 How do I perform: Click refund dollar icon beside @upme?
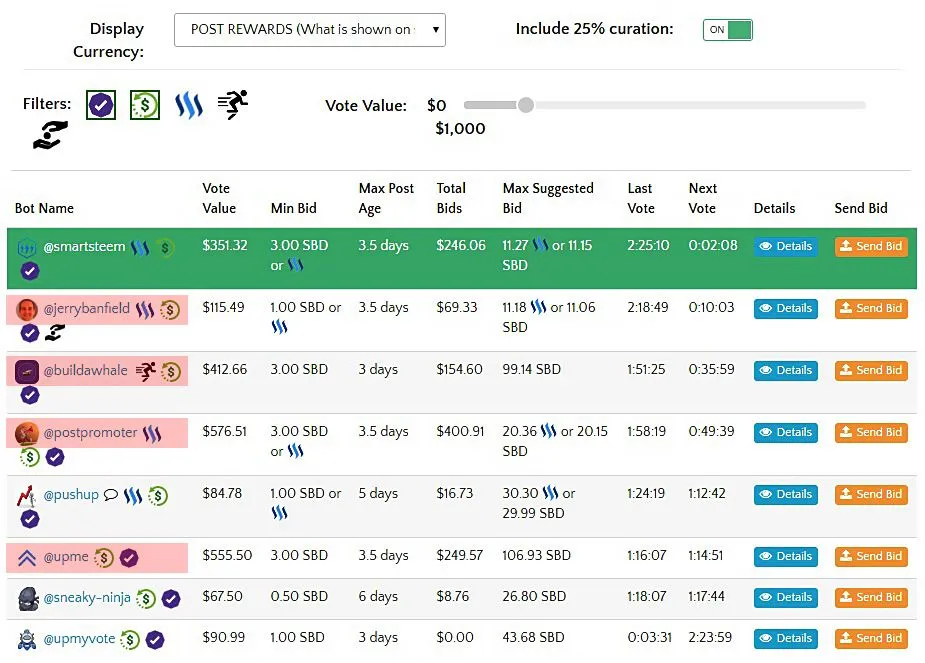104,557
